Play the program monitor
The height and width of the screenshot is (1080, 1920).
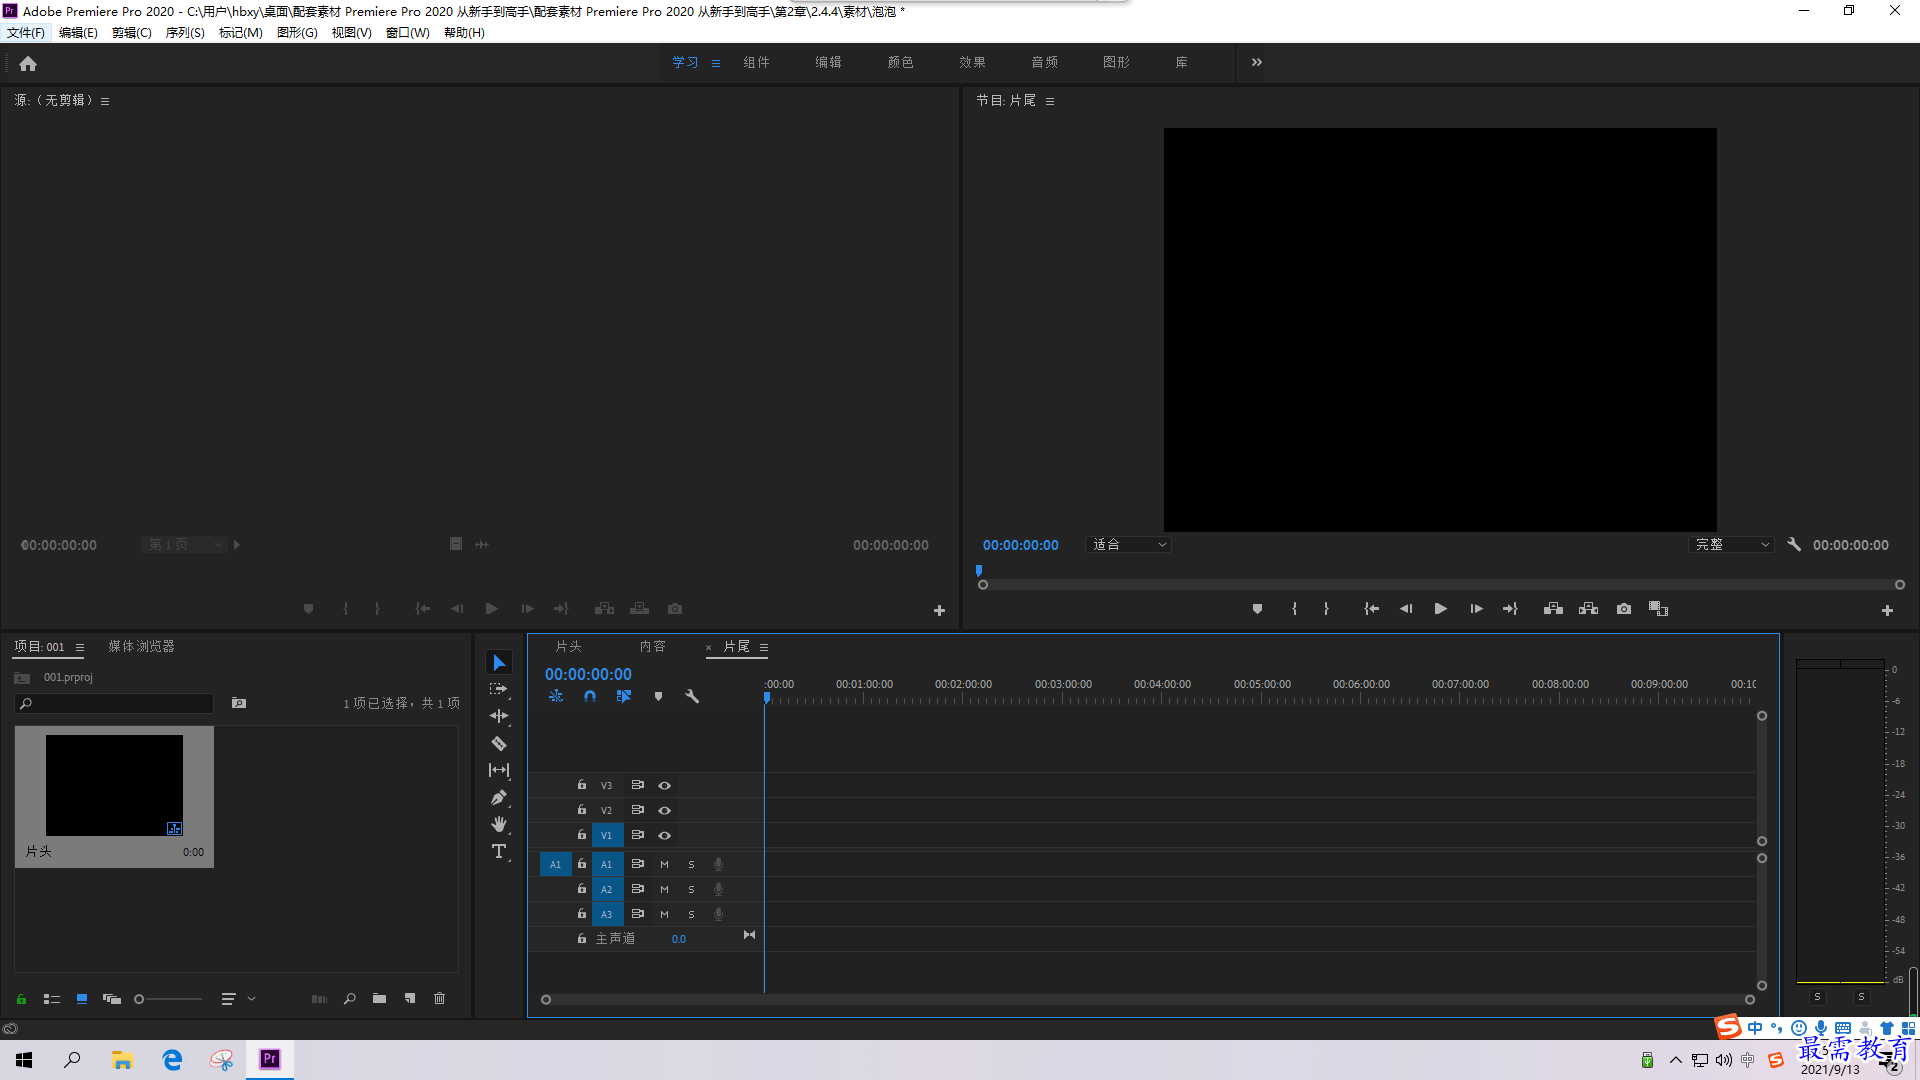click(x=1441, y=609)
